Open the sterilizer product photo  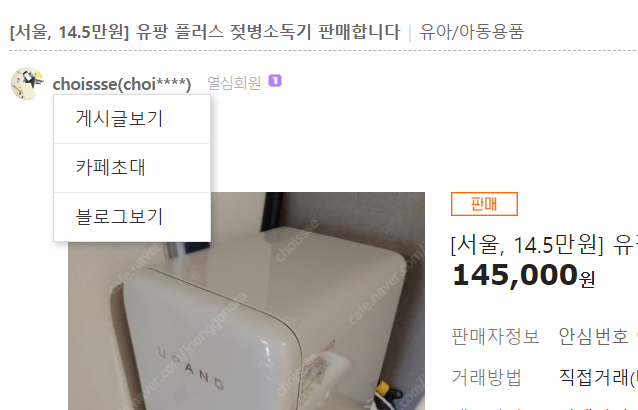[247, 301]
